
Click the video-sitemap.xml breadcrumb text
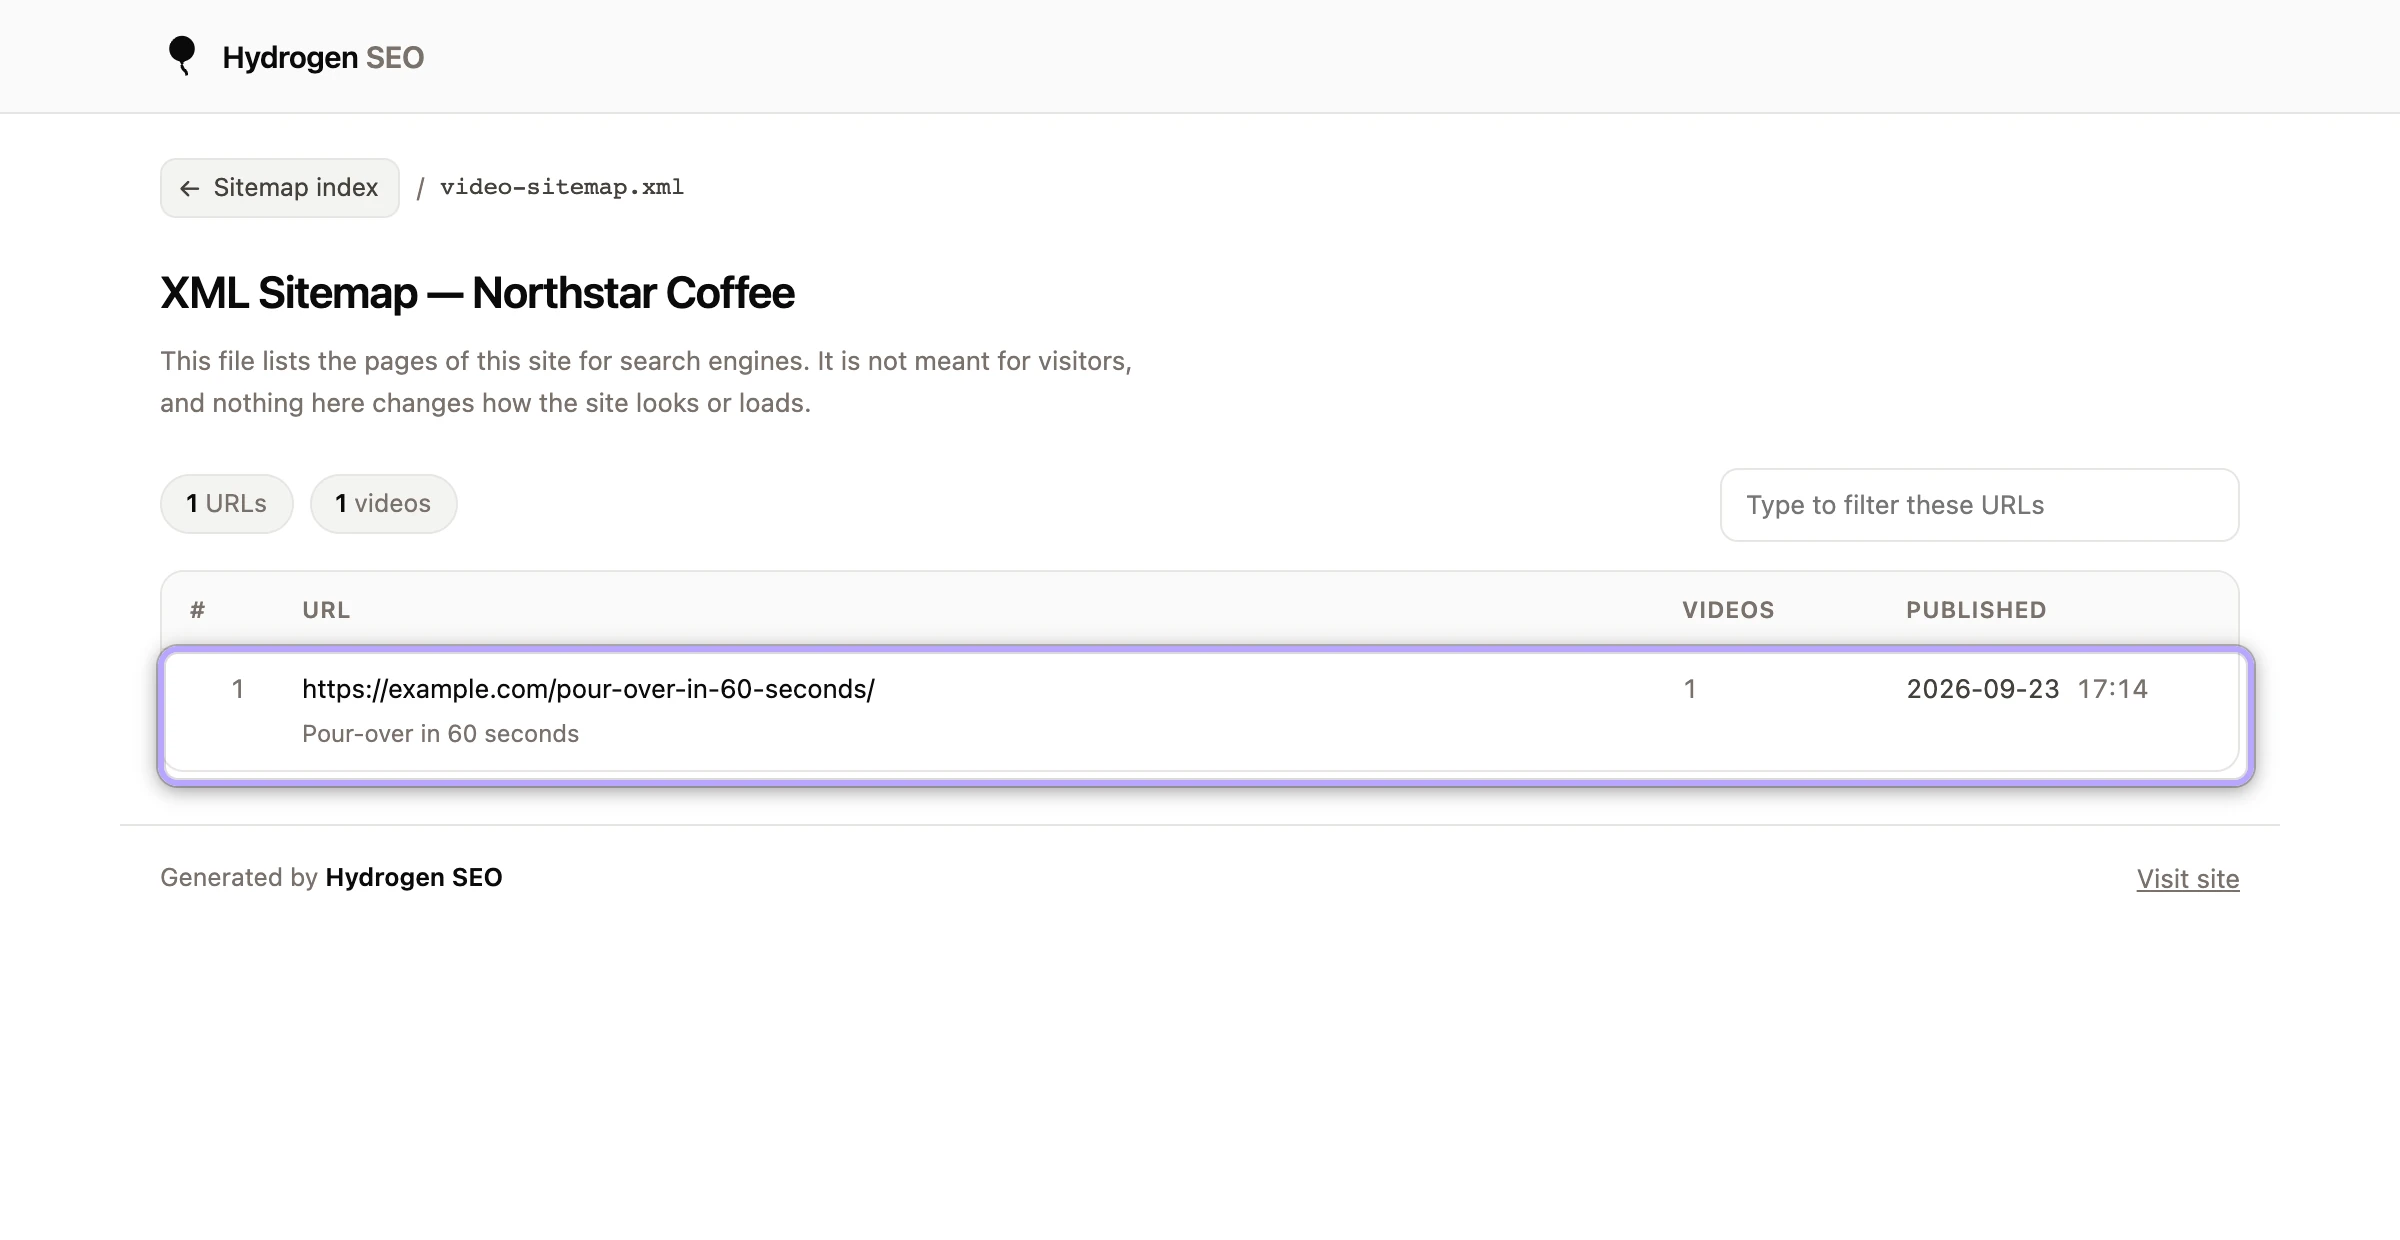[x=562, y=187]
